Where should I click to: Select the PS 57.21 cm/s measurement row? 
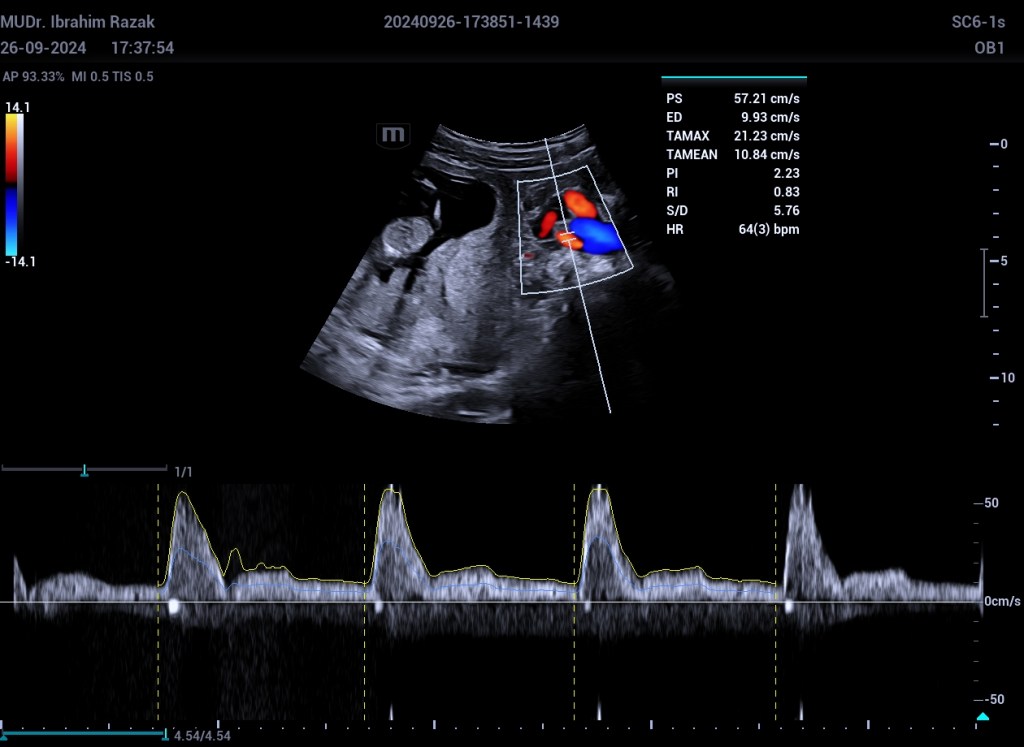tap(733, 98)
